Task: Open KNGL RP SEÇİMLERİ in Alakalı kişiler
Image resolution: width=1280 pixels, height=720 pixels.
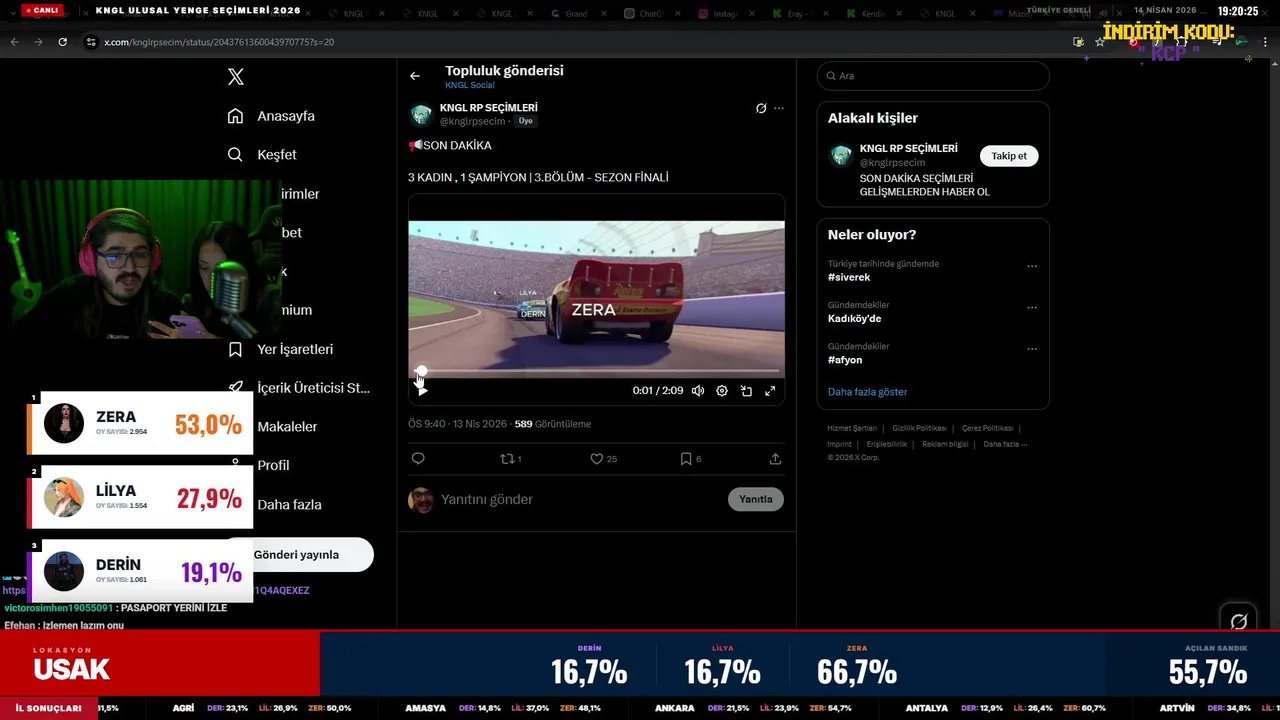Action: pos(908,148)
